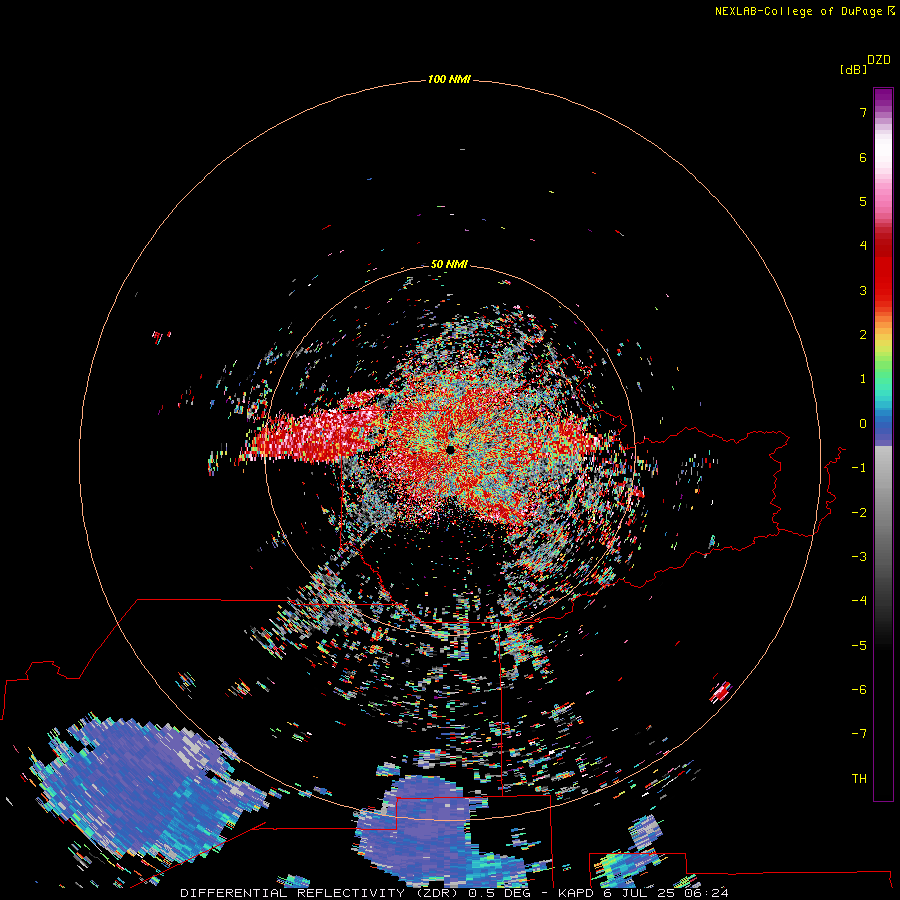900x900 pixels.
Task: Click the black radar site dot at center
Action: click(451, 449)
